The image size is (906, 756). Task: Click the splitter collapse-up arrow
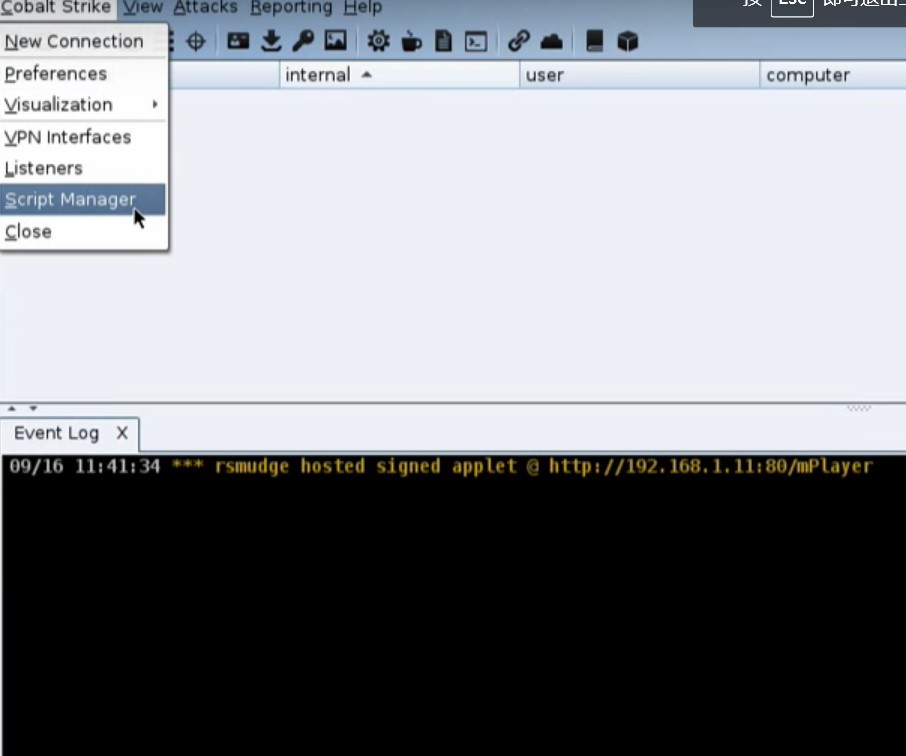tap(12, 408)
